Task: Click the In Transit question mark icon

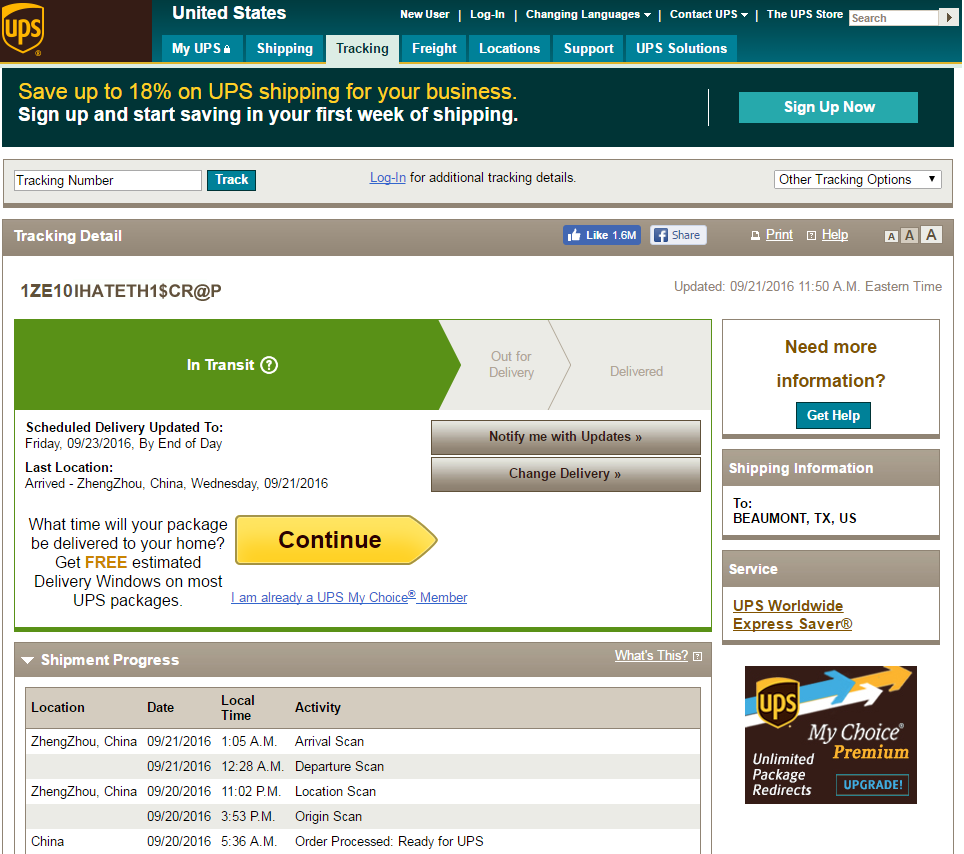Action: [269, 365]
